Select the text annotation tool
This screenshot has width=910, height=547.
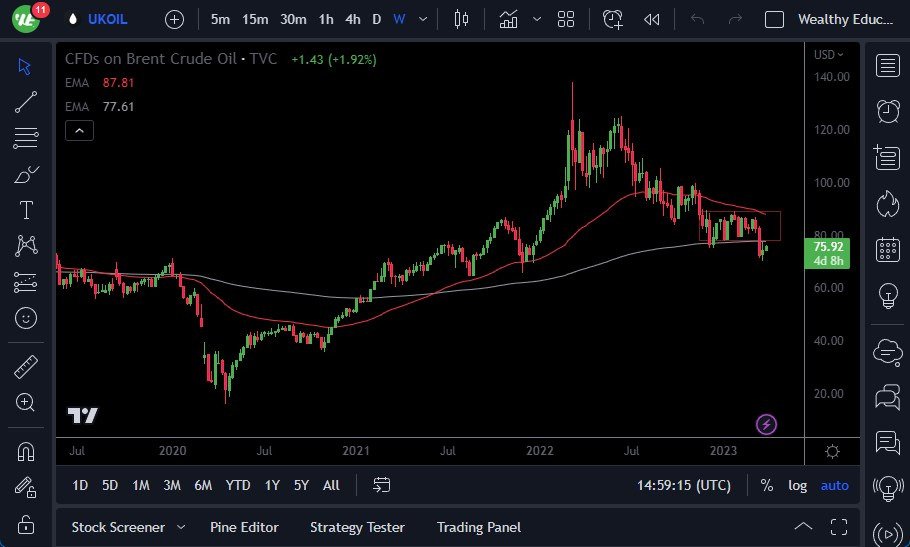[26, 210]
